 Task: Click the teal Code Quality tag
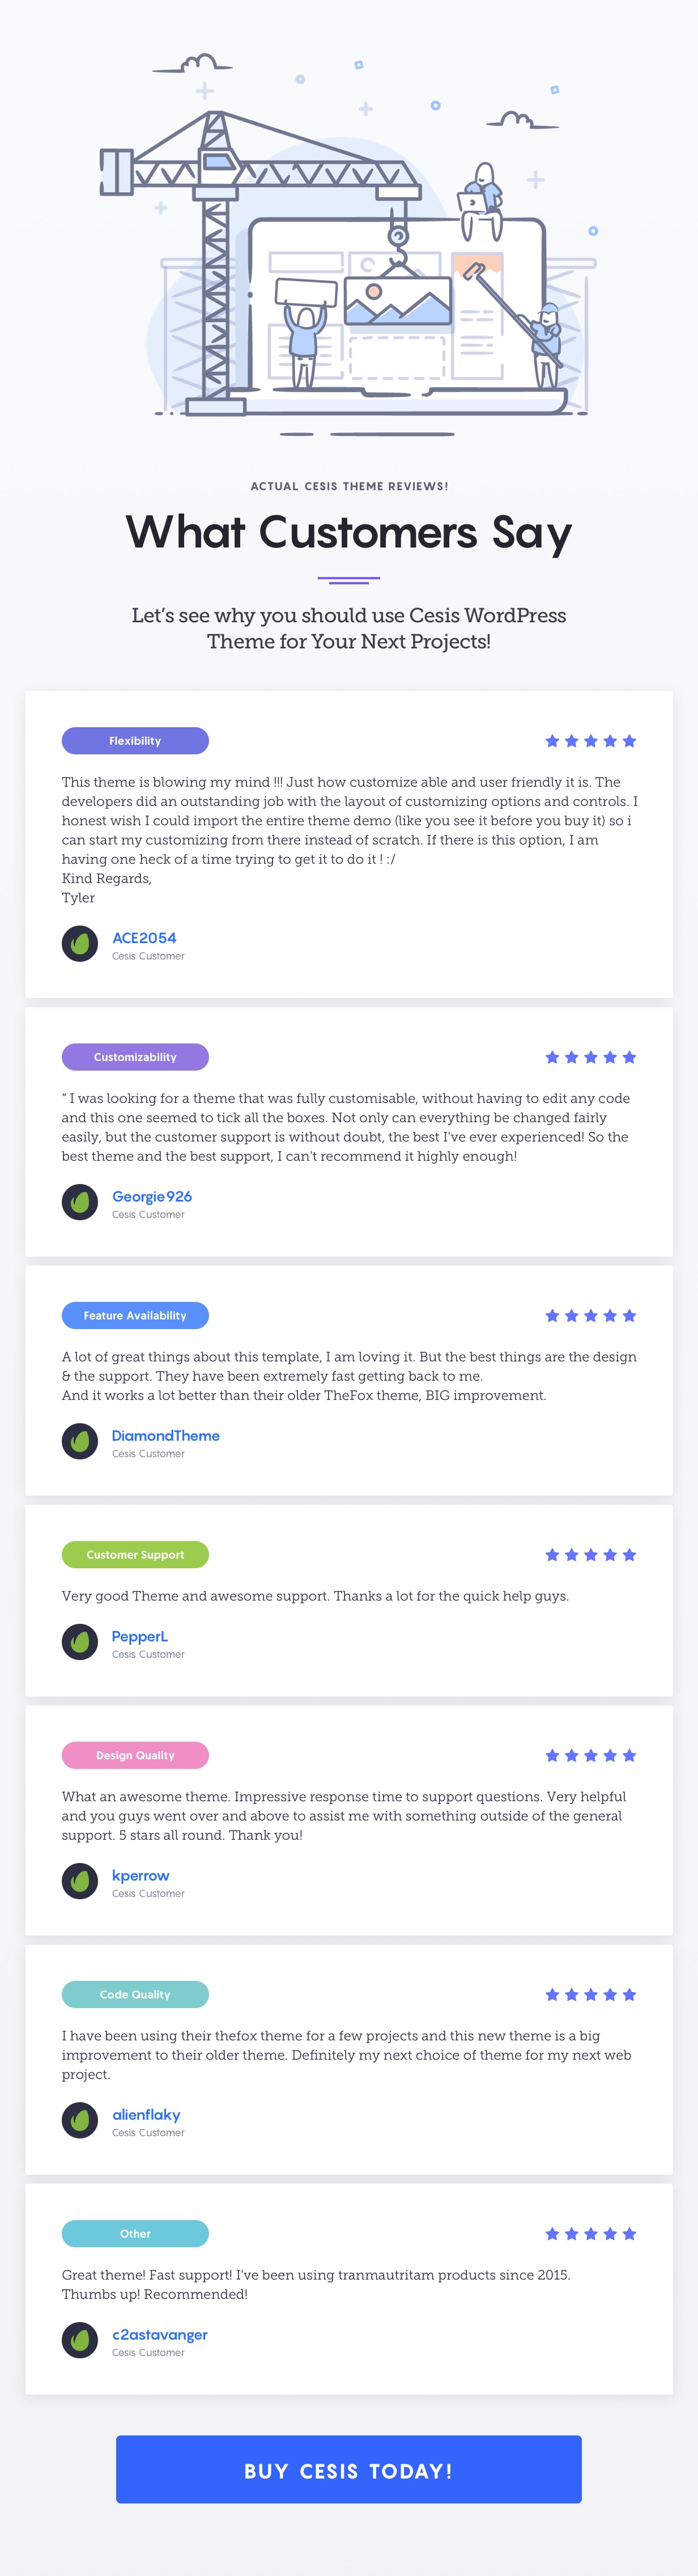pos(135,1994)
